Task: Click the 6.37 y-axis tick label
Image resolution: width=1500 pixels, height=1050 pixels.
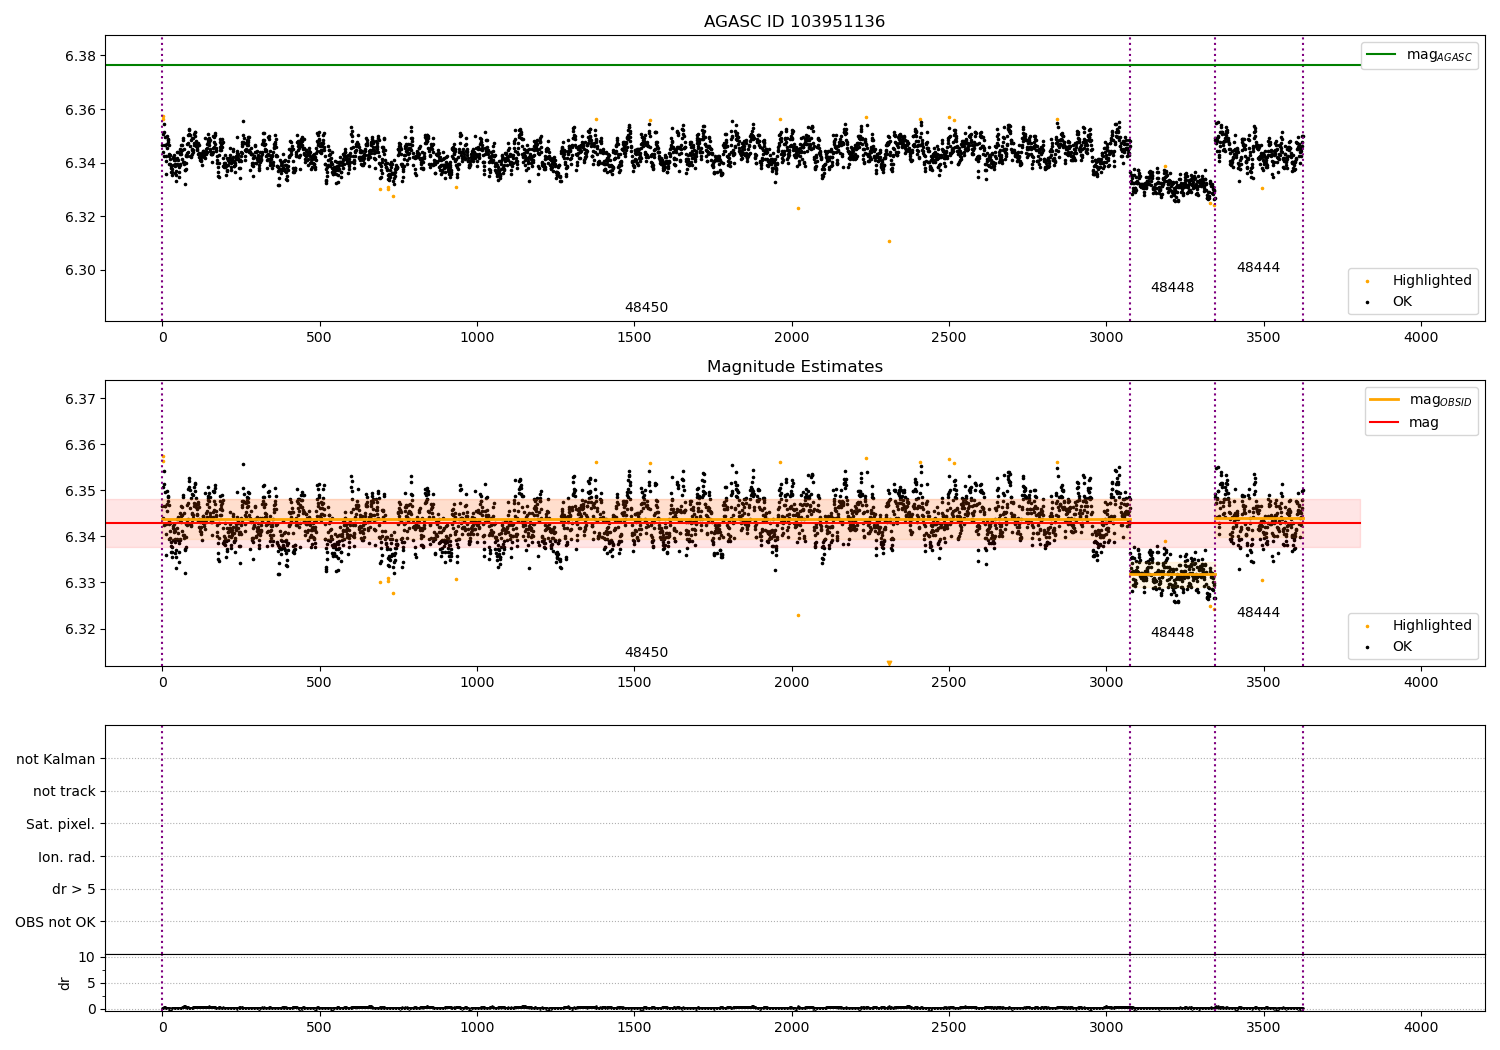Action: tap(81, 399)
